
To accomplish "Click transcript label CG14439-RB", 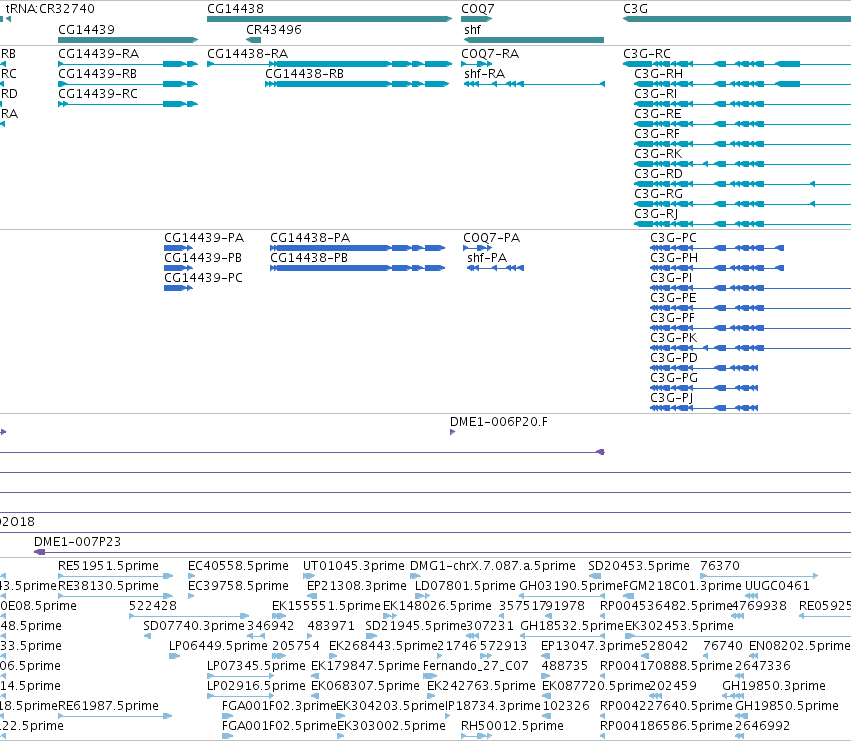I will pos(97,74).
